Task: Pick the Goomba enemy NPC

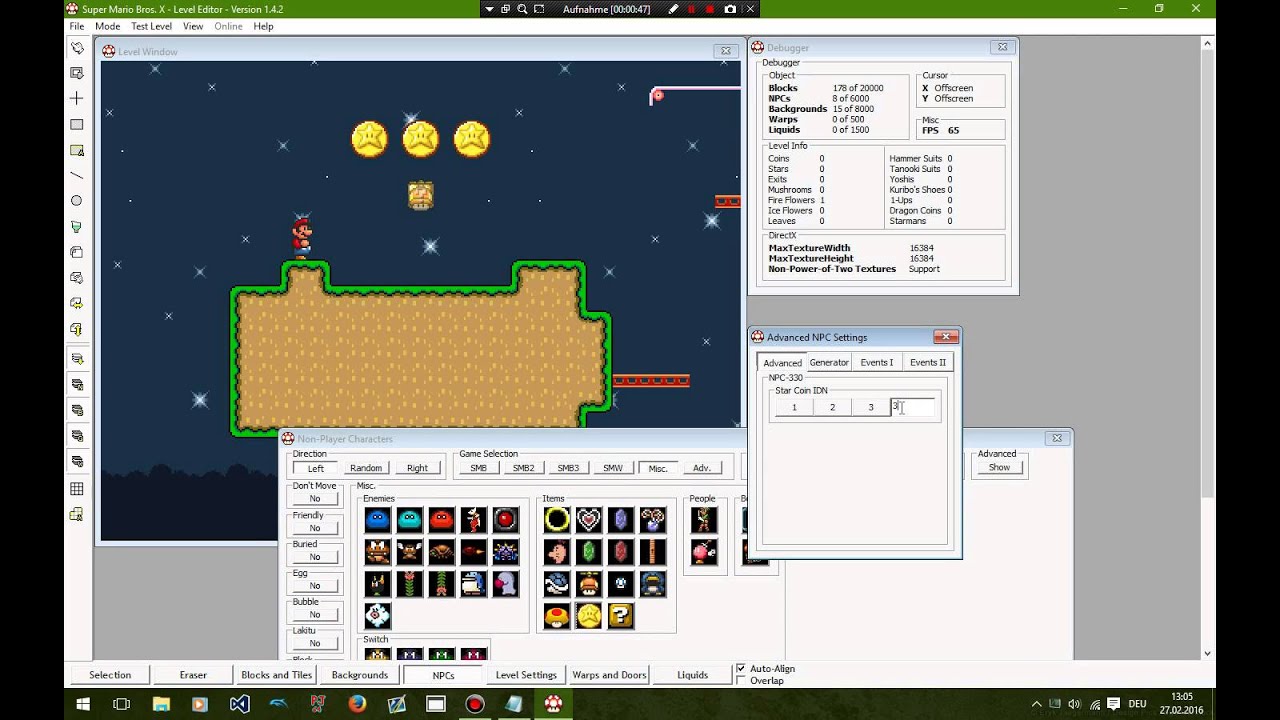Action: (377, 551)
